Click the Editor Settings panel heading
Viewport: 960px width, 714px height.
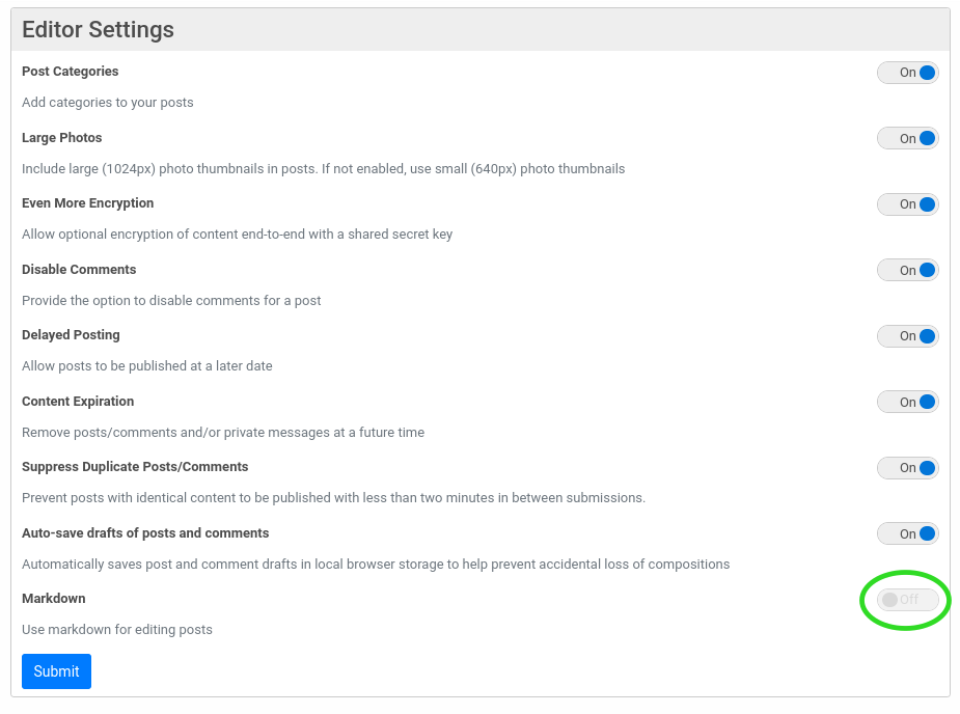point(98,30)
